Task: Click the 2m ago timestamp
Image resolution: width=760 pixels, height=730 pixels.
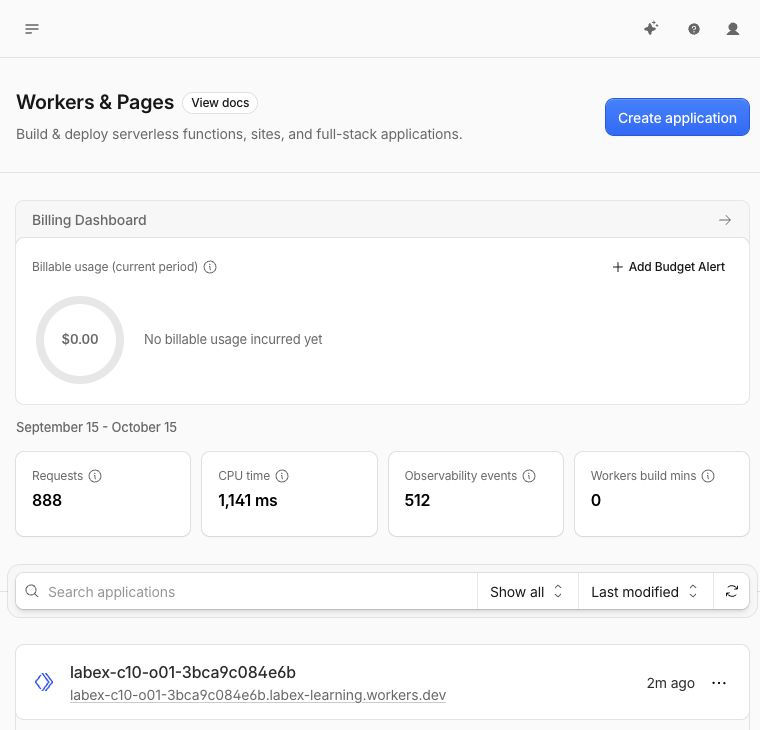Action: point(671,683)
